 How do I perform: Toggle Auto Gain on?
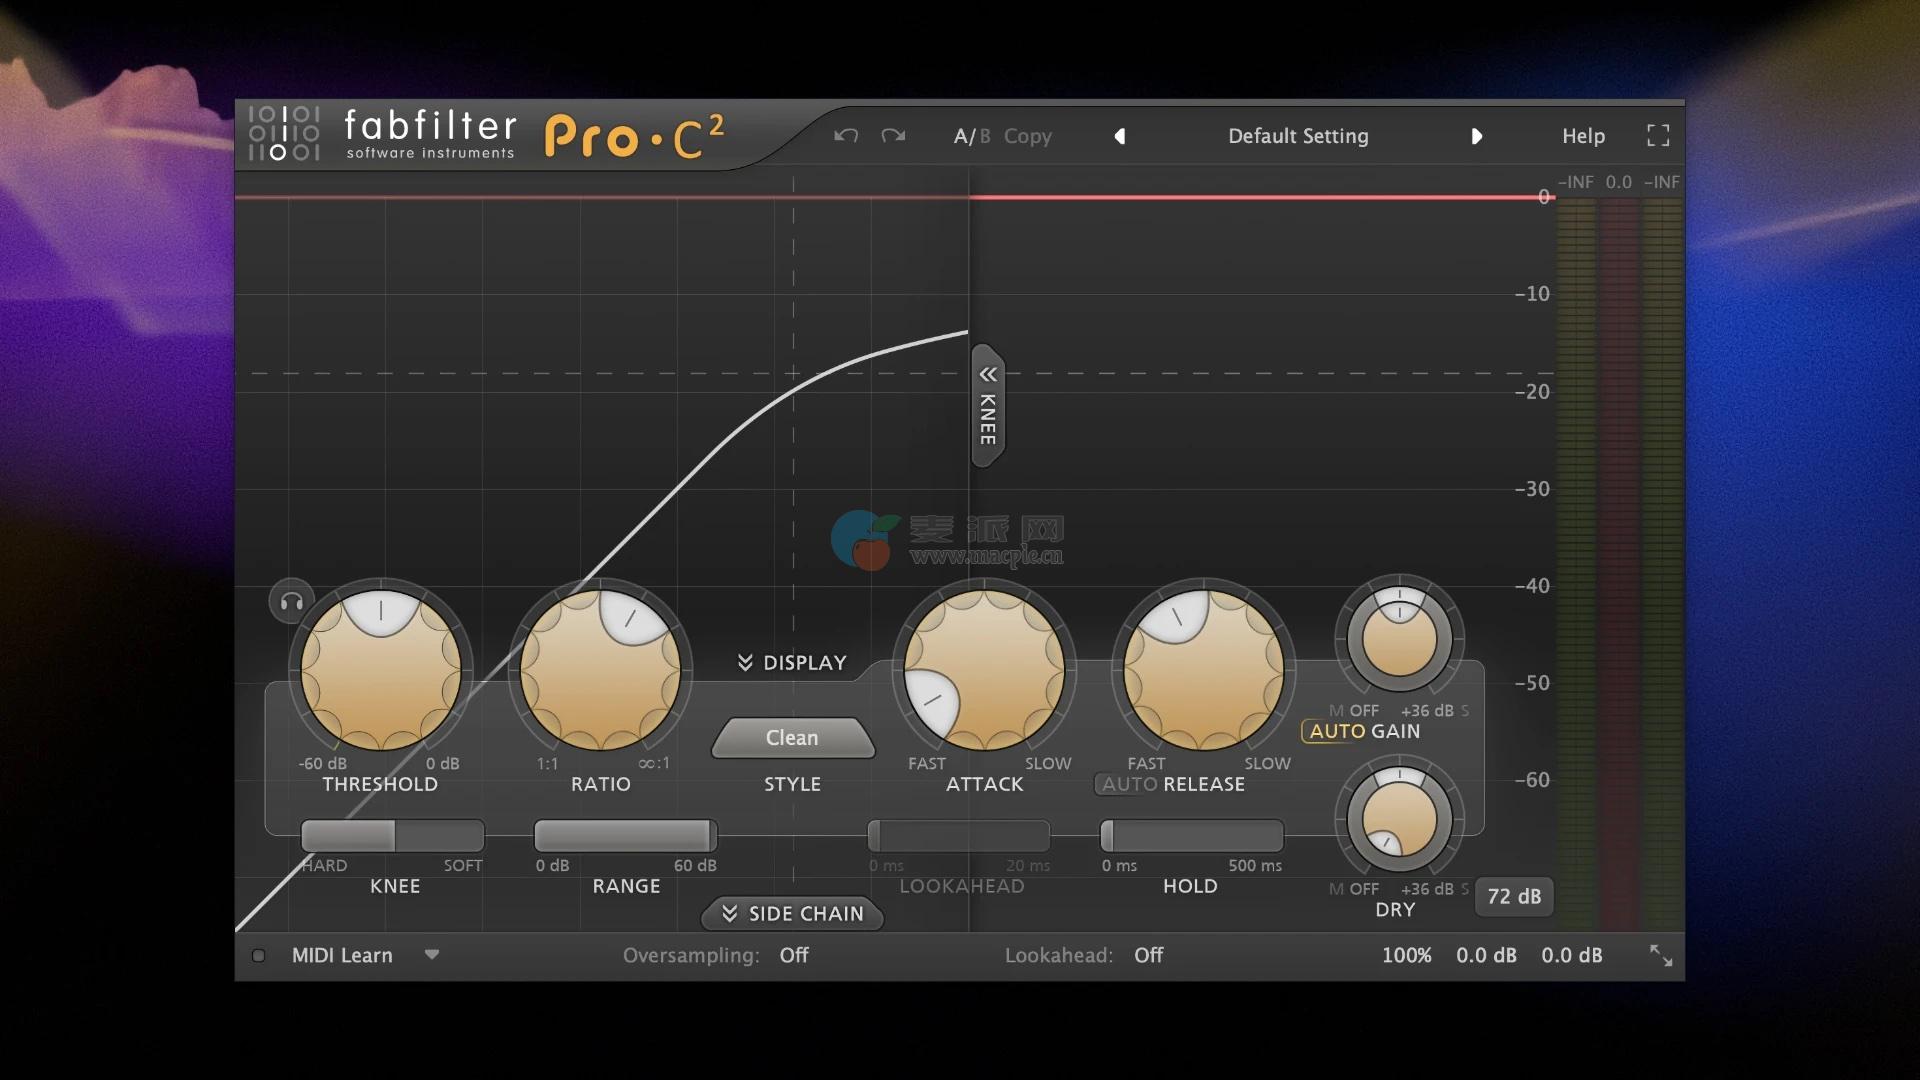coord(1337,731)
